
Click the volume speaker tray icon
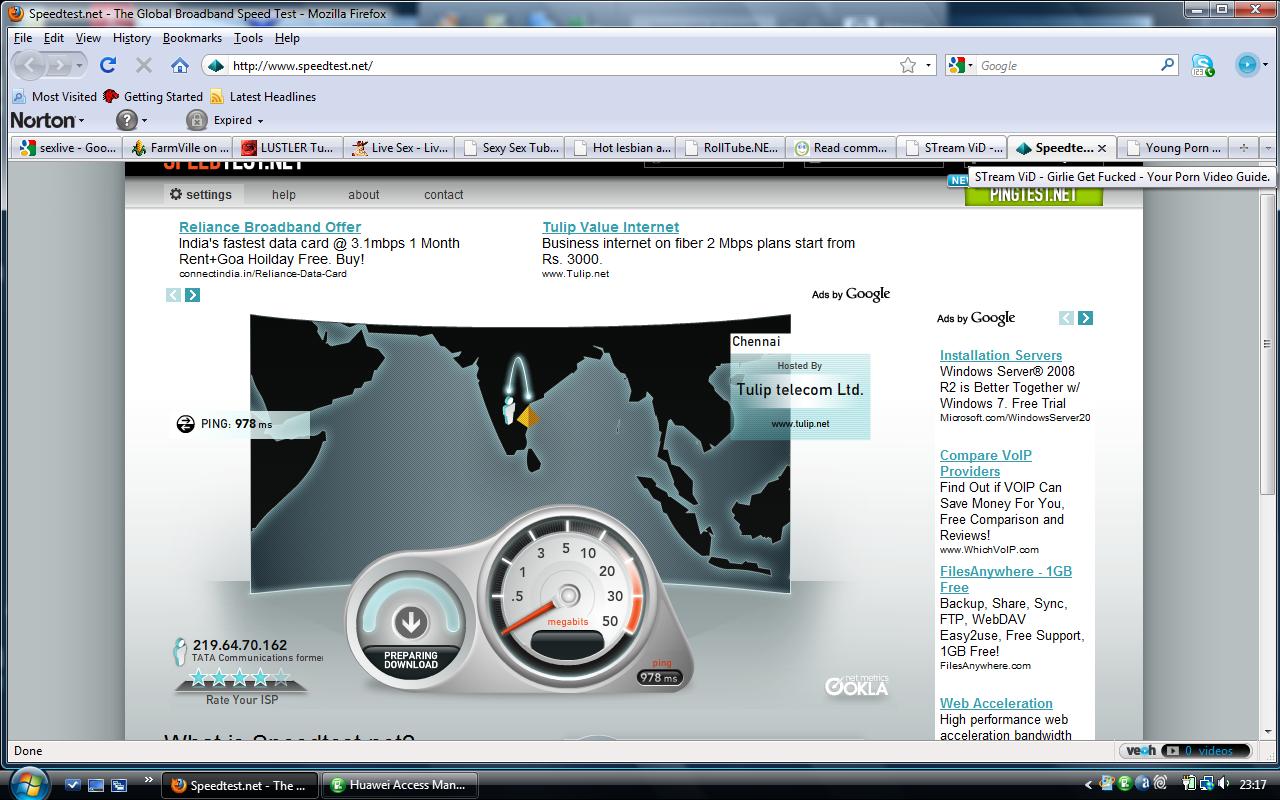[x=1225, y=784]
